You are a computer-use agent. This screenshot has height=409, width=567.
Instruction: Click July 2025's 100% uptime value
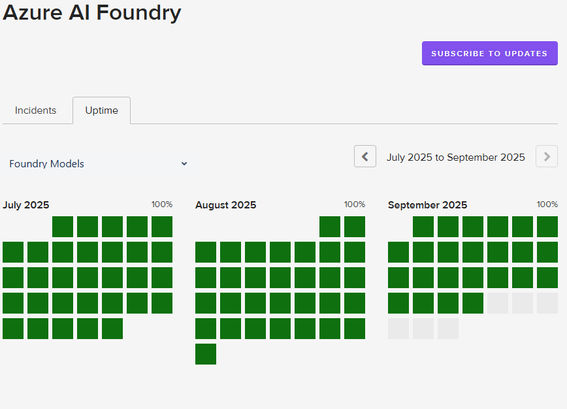tap(162, 204)
